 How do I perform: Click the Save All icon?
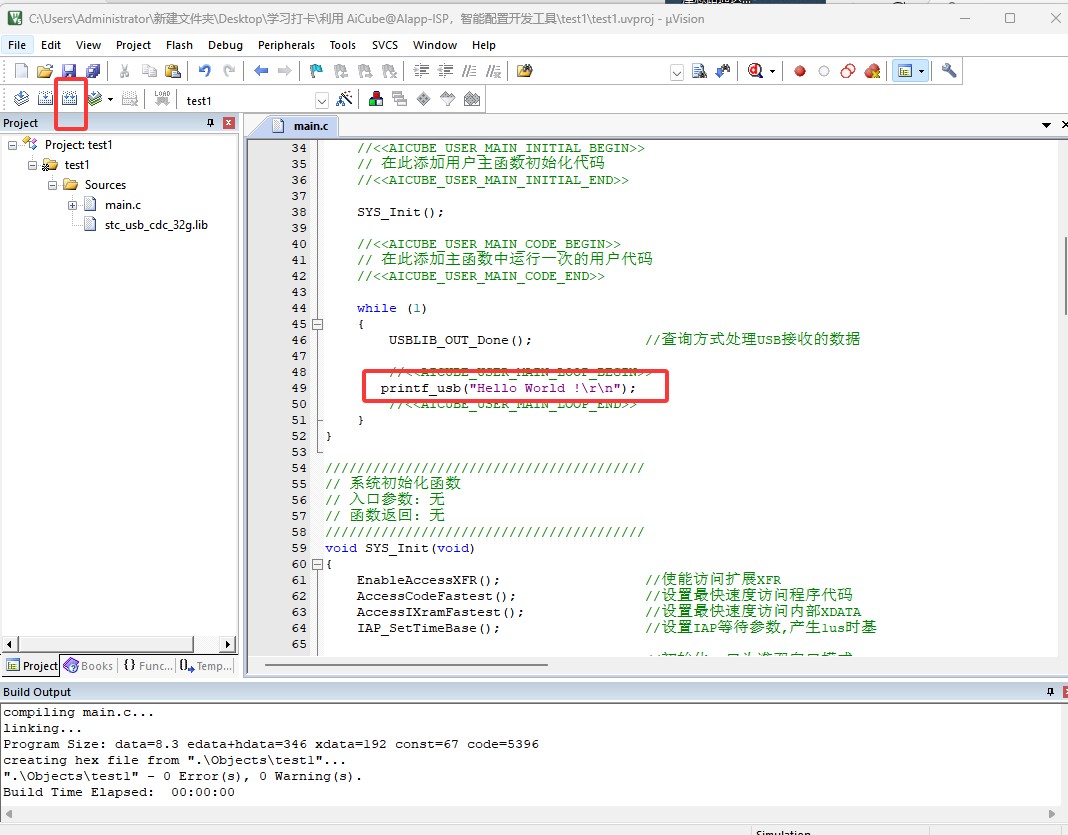tap(93, 71)
